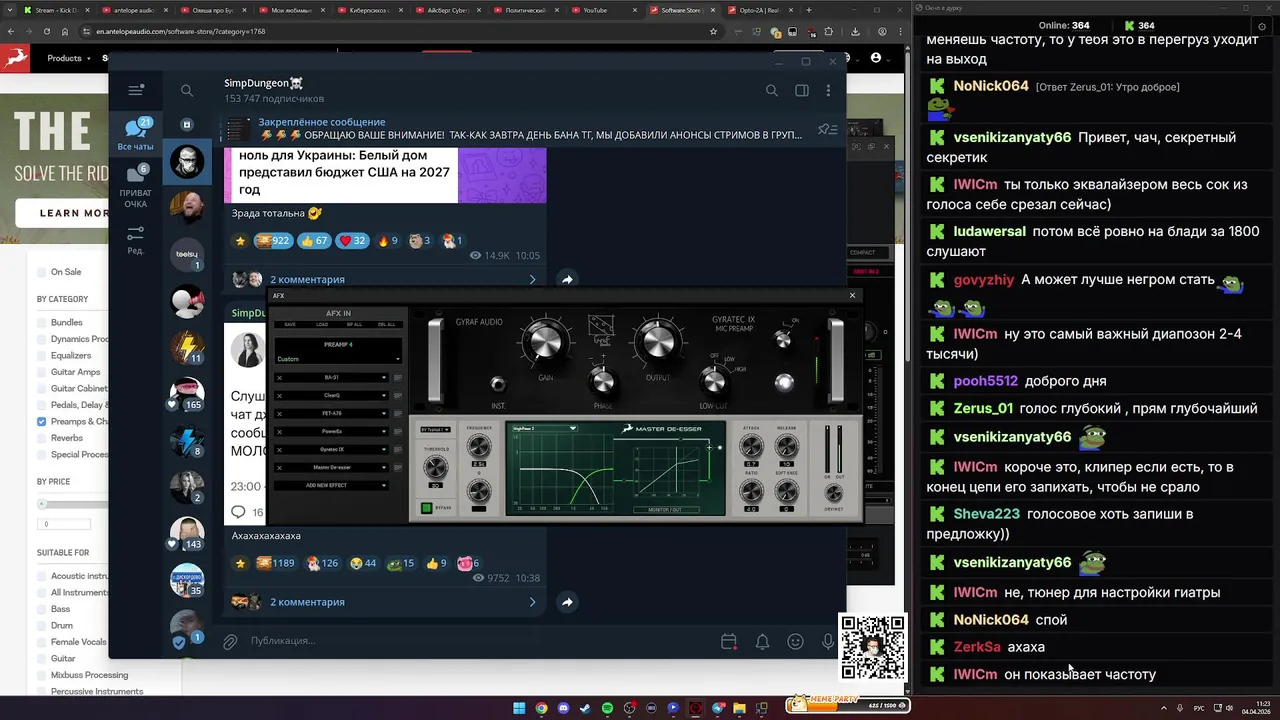Screen dimensions: 1280x720
Task: Check the Bundles category checkbox
Action: (x=41, y=322)
